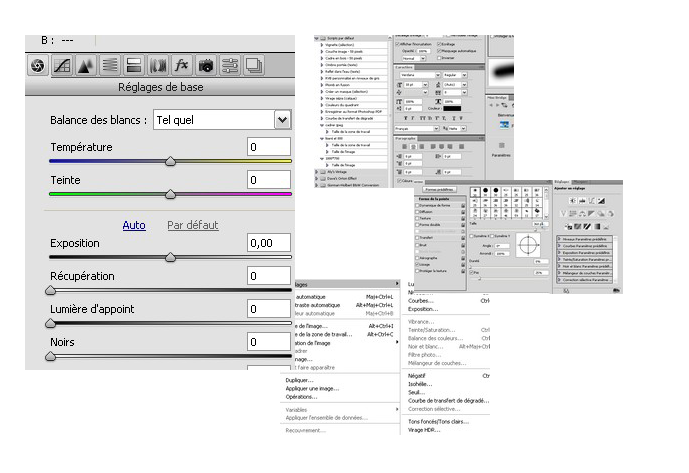Image resolution: width=689 pixels, height=473 pixels.
Task: Open the Camera Calibration camera icon
Action: [x=206, y=66]
